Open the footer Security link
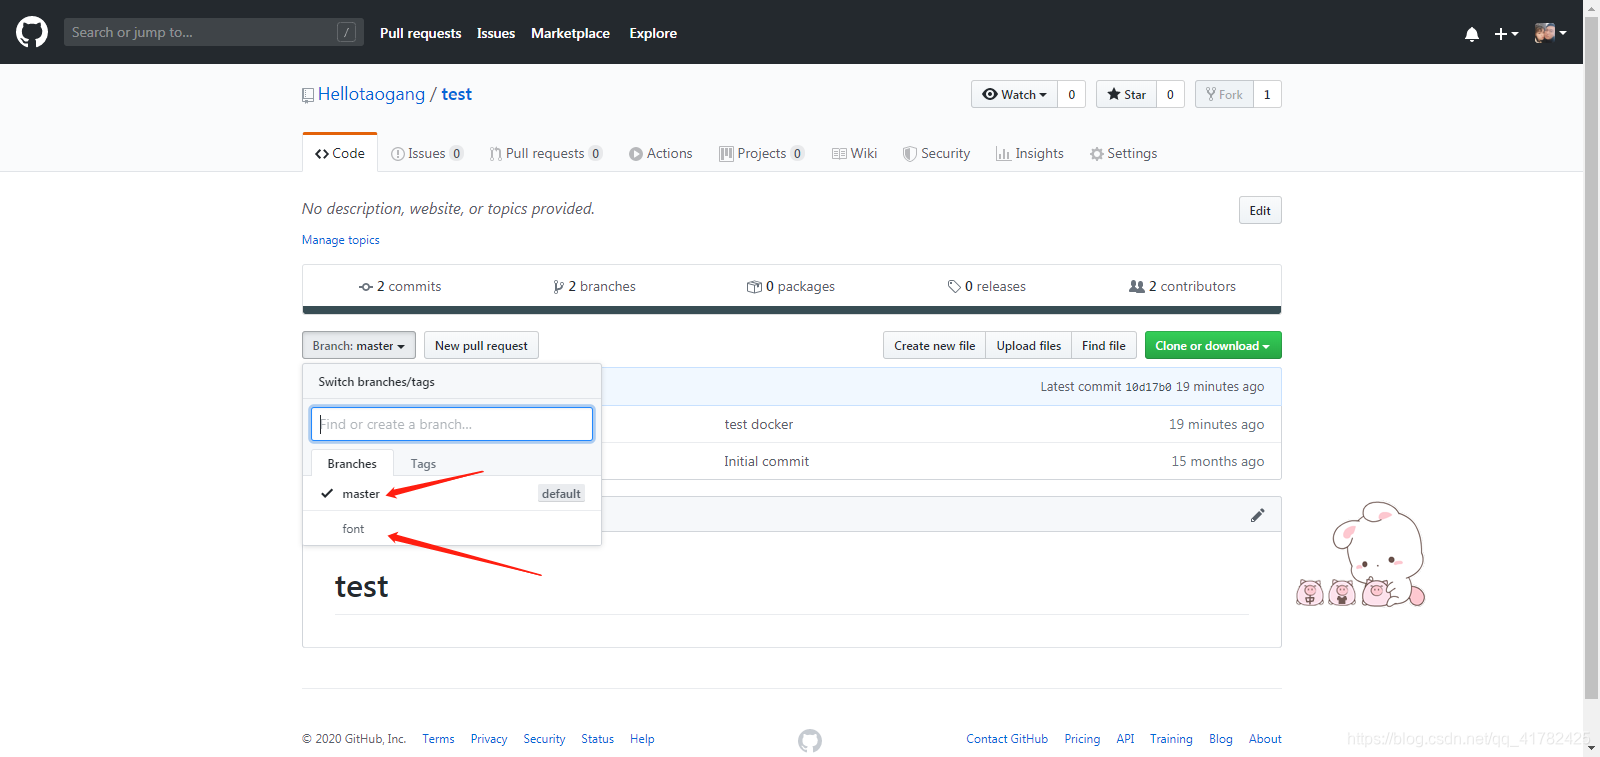The image size is (1600, 757). point(544,739)
